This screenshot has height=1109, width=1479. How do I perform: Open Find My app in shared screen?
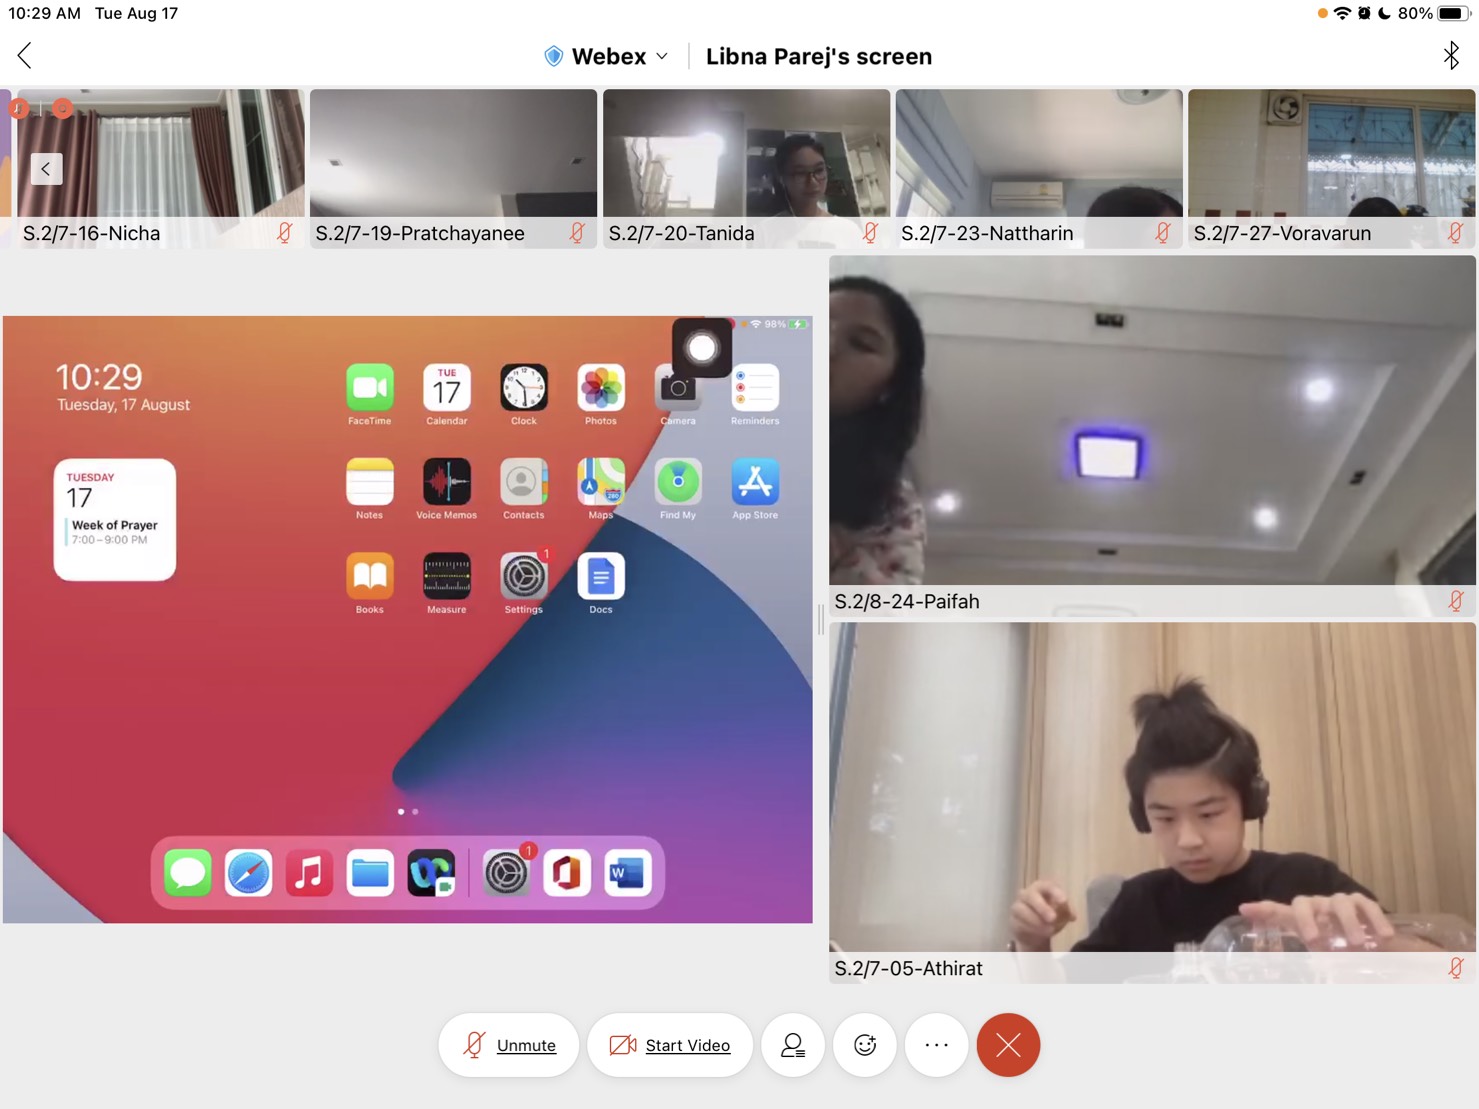[678, 482]
